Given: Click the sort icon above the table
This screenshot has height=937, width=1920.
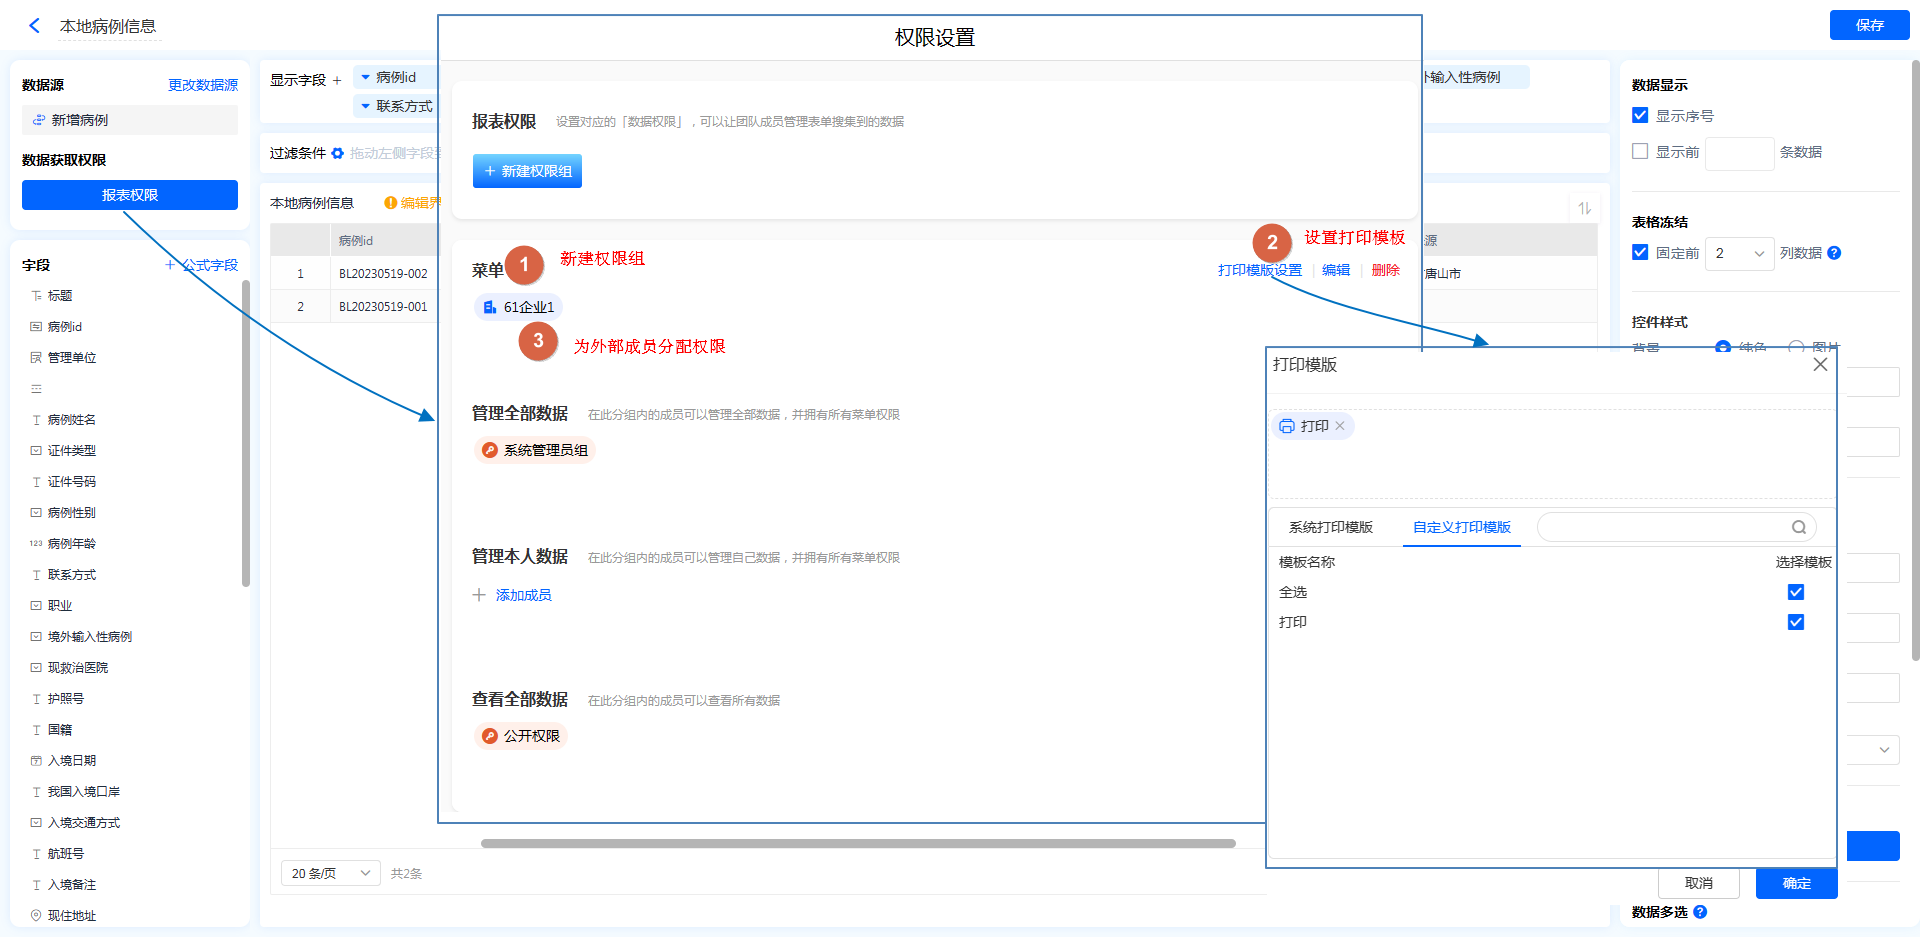Looking at the screenshot, I should tap(1584, 208).
